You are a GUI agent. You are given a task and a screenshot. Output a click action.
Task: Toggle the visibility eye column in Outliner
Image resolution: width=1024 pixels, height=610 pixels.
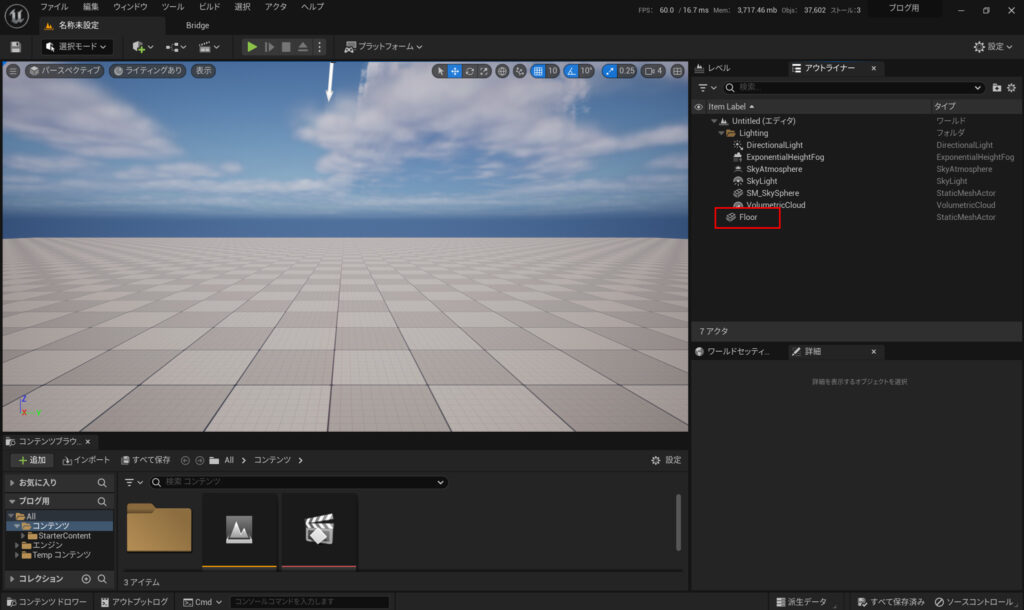[698, 106]
